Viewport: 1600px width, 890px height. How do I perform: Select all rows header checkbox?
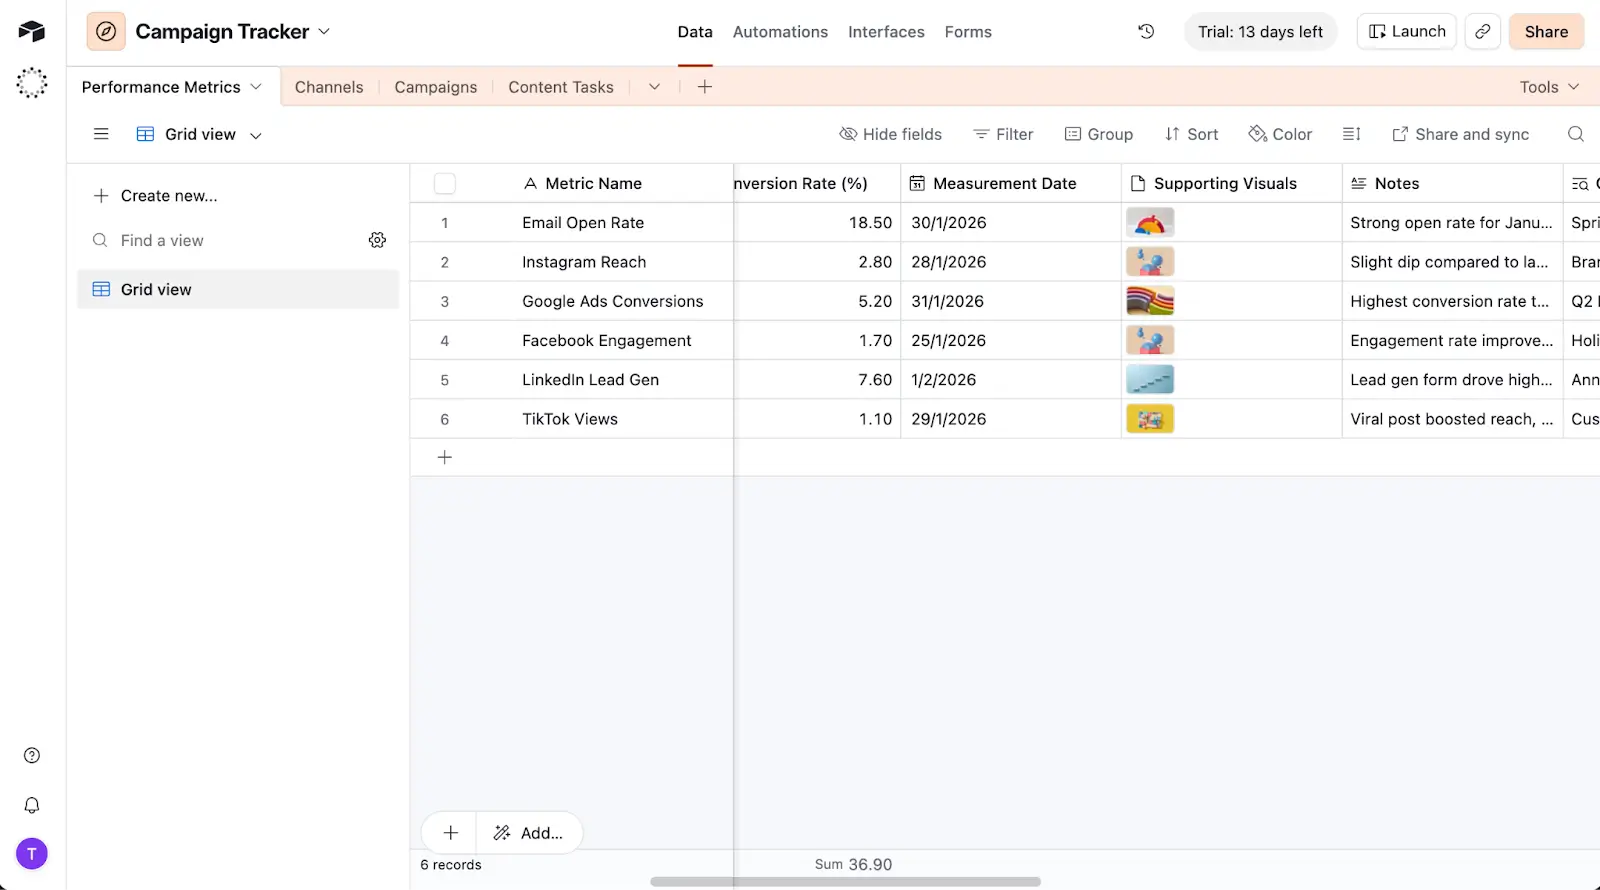445,184
